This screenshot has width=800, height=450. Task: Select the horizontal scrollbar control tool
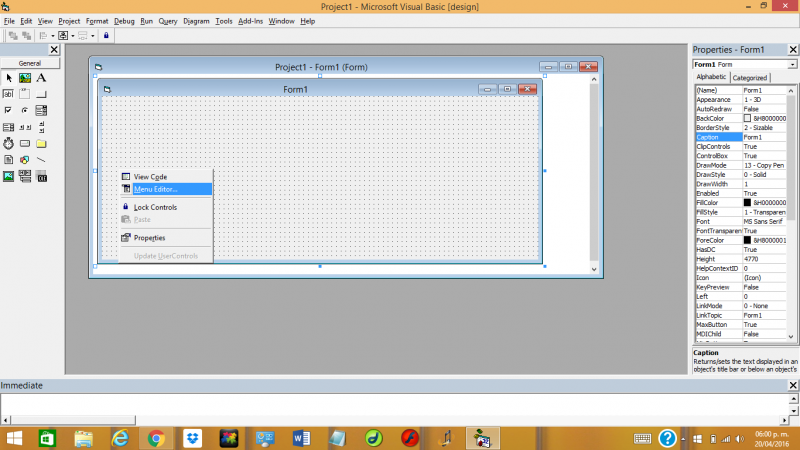[x=25, y=127]
